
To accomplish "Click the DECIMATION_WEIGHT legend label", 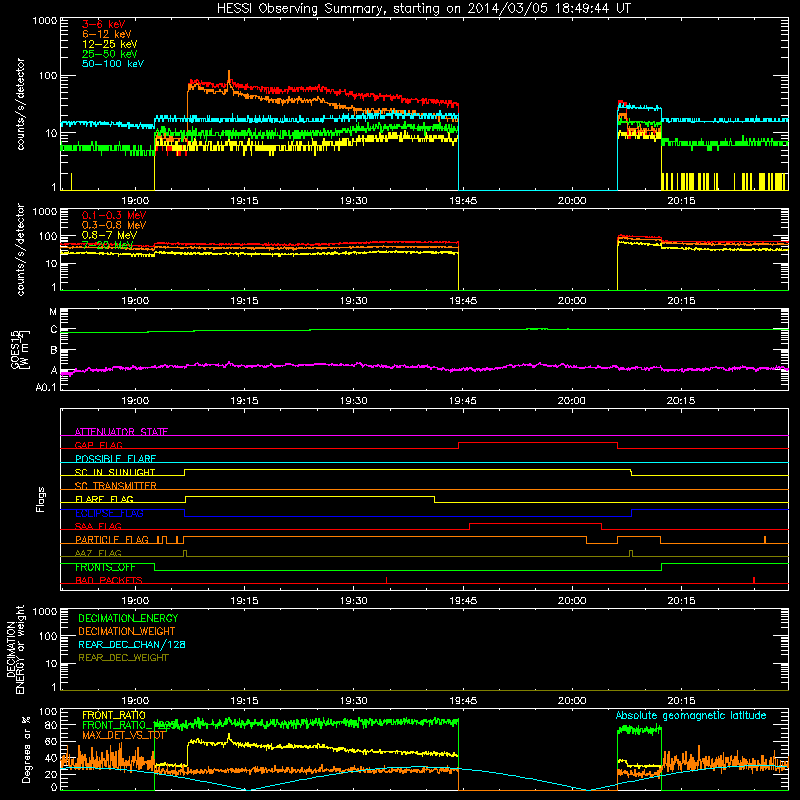I will 127,631.
